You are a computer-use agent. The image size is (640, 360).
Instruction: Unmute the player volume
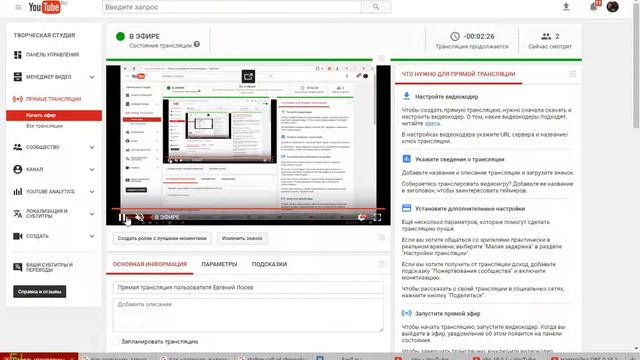click(x=139, y=218)
